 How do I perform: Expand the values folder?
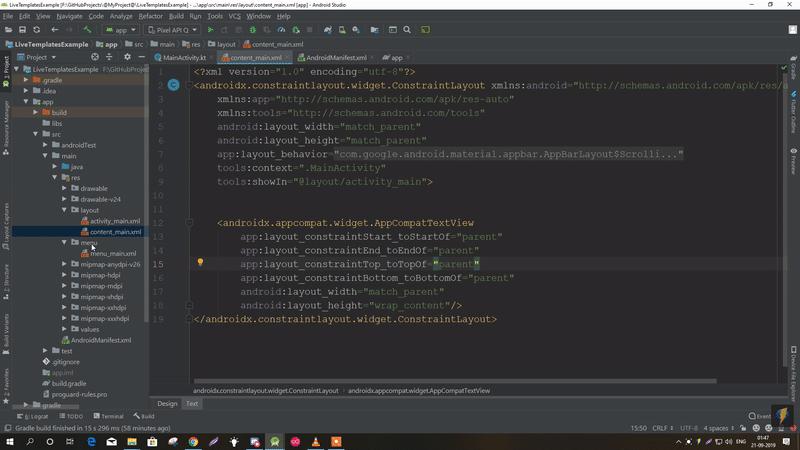tap(64, 329)
